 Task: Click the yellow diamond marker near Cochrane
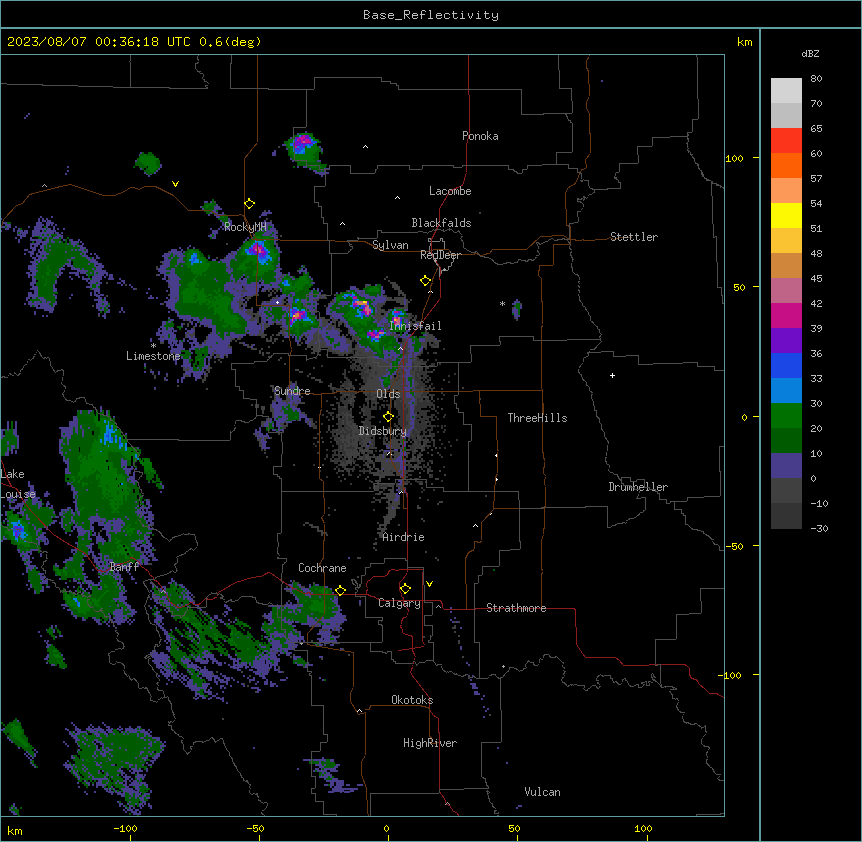[x=340, y=591]
